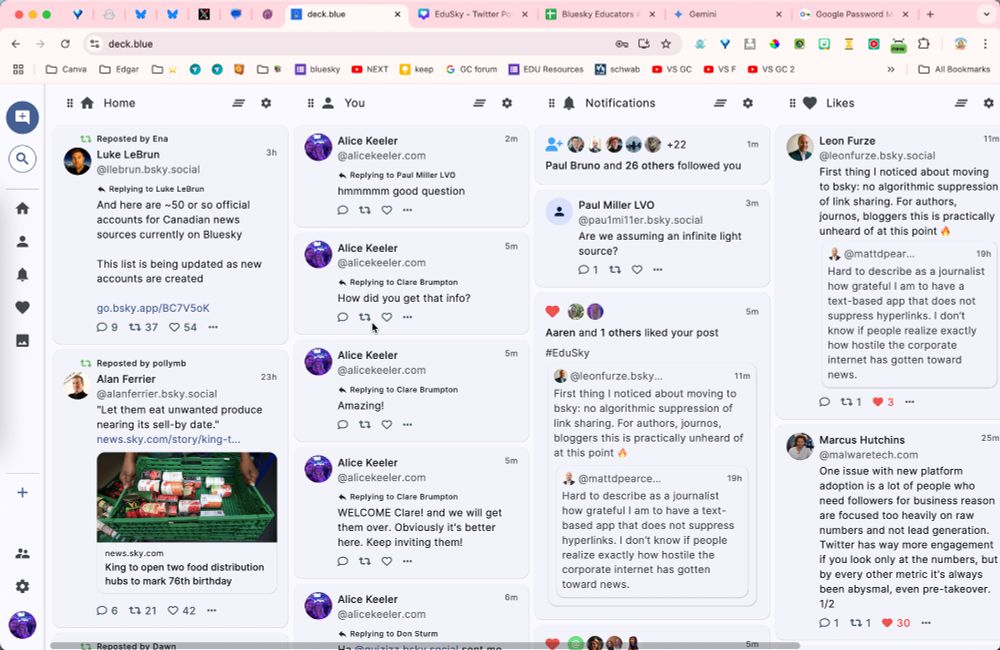The width and height of the screenshot is (1000, 650).
Task: Like Luke LeBrun's post with 54 likes
Action: (174, 327)
